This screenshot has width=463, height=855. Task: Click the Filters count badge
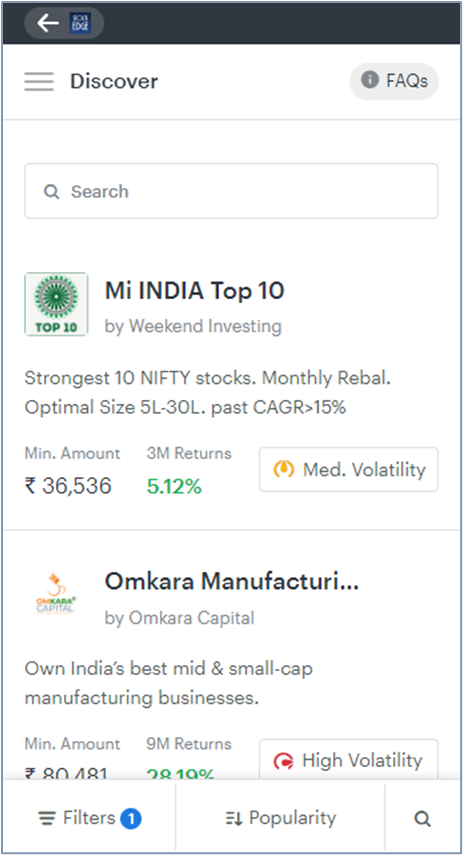pyautogui.click(x=131, y=818)
